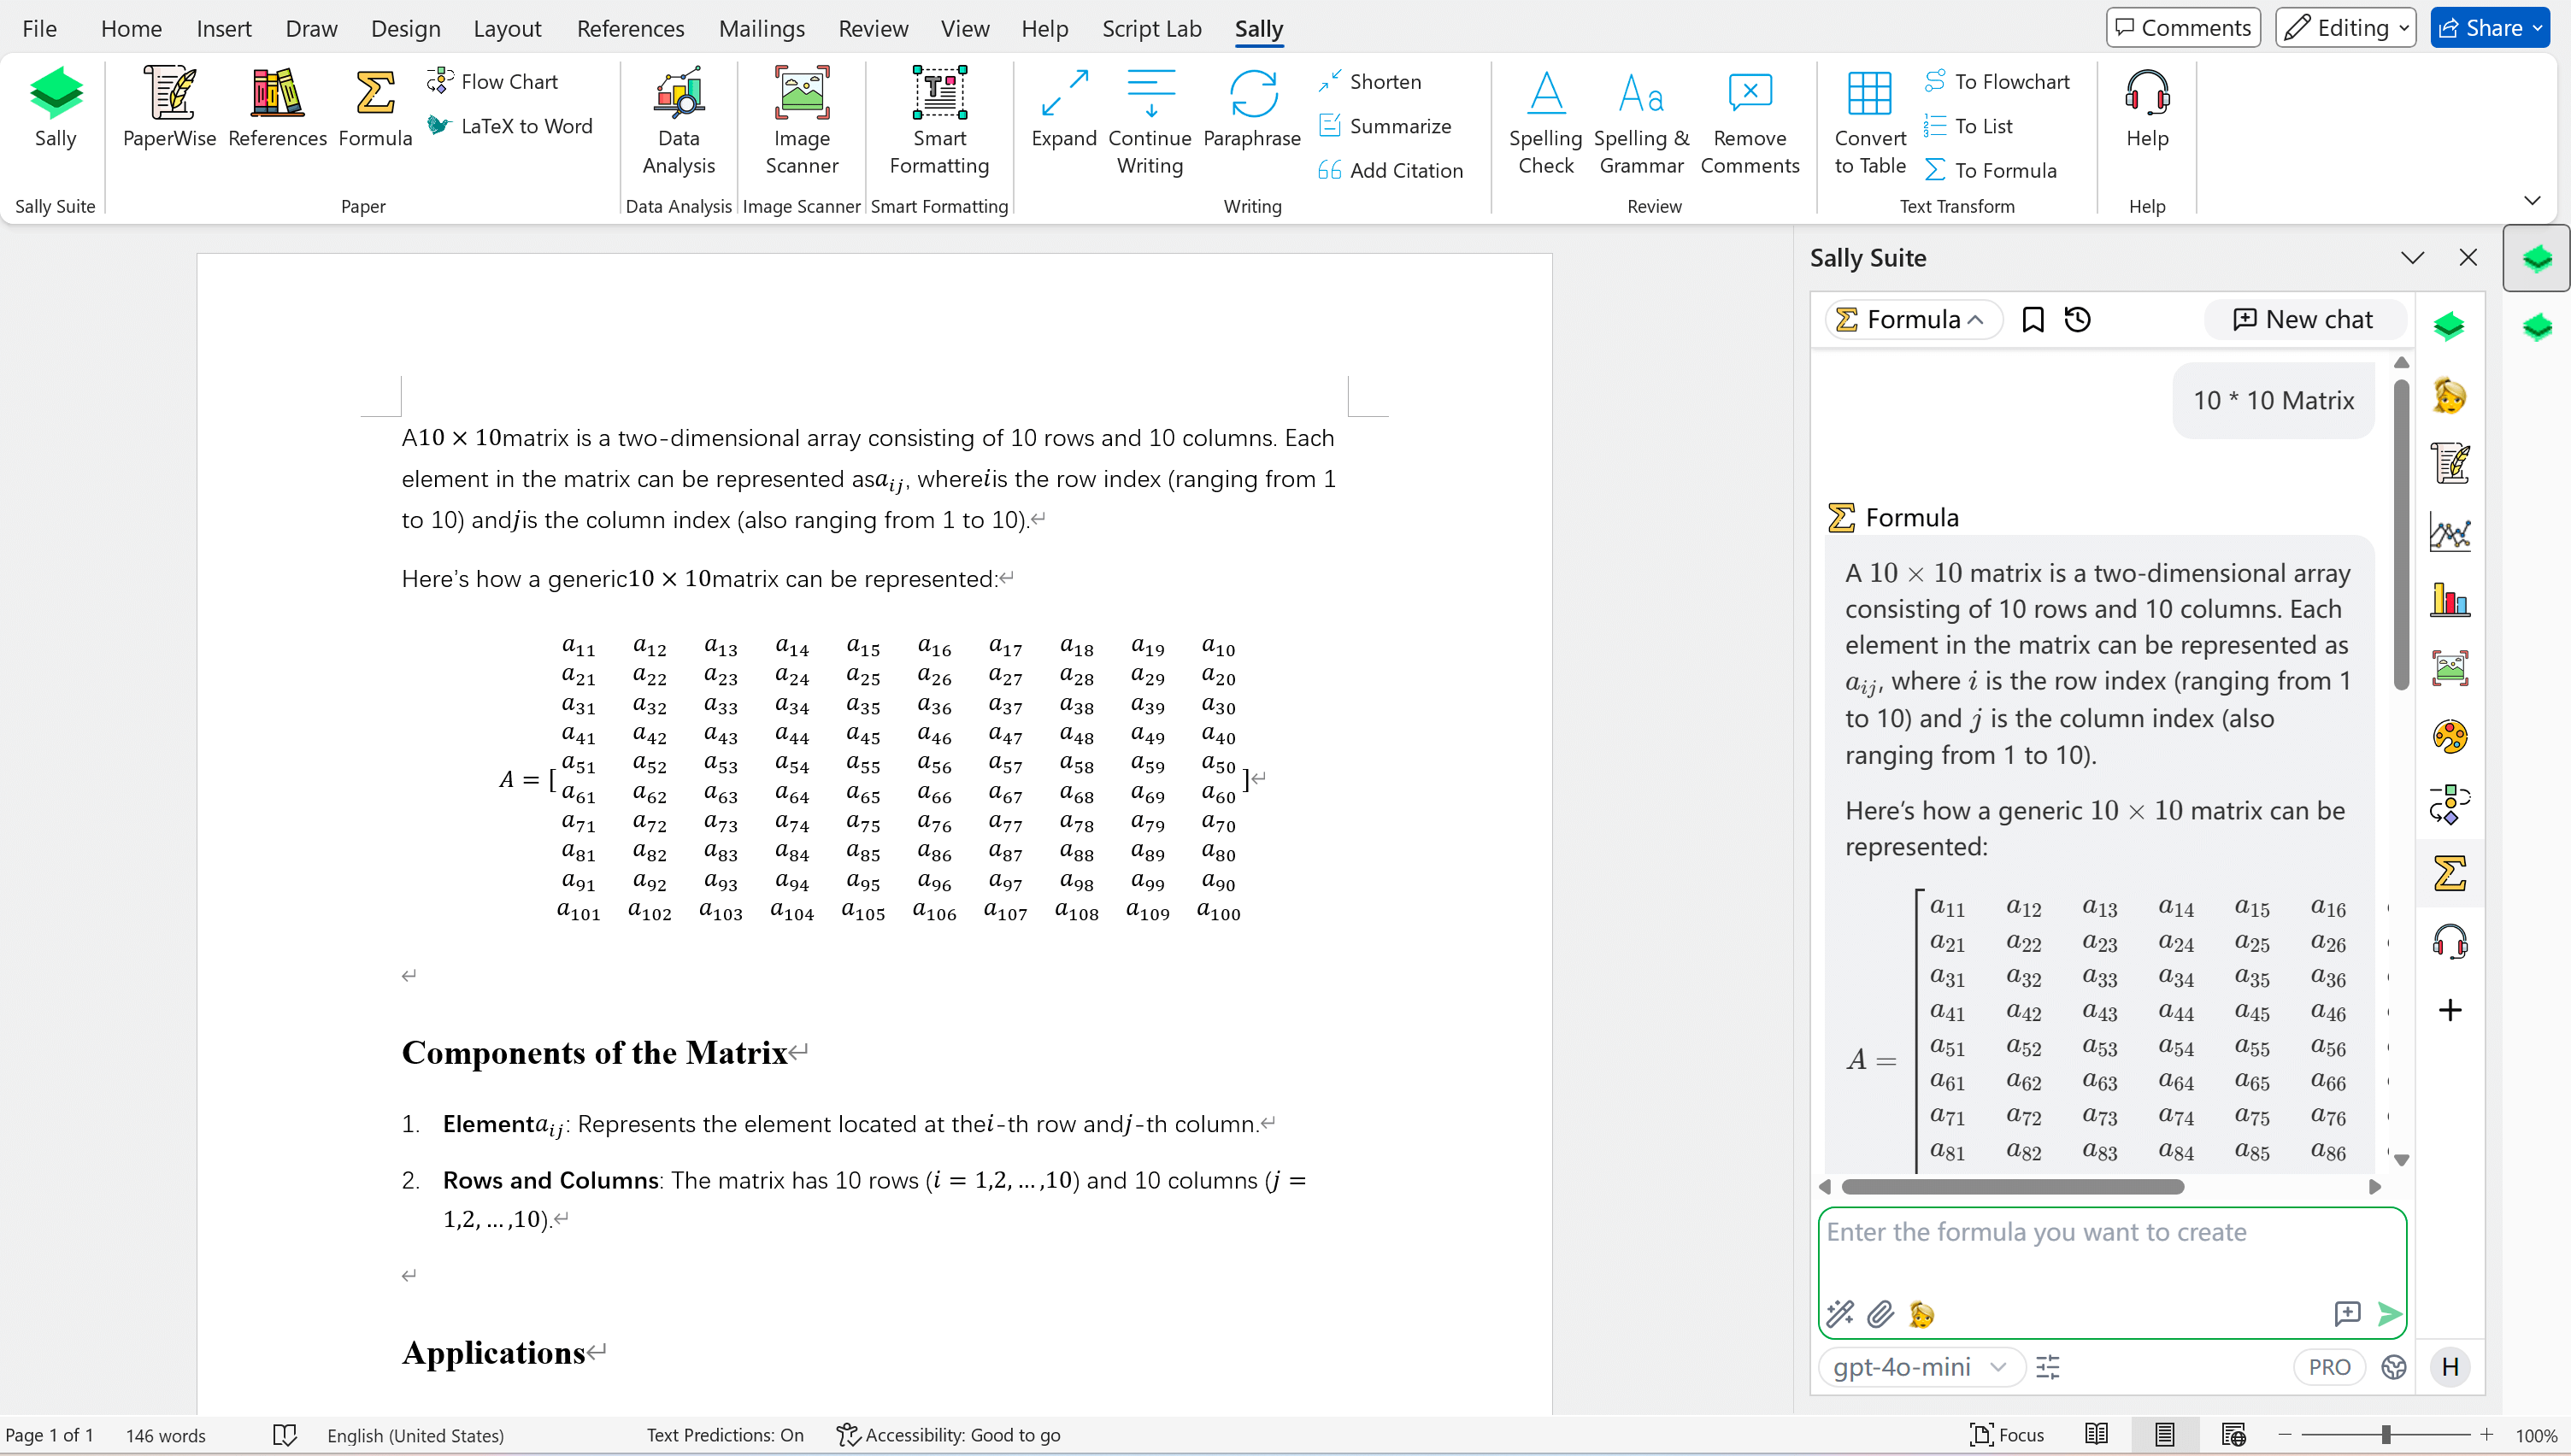This screenshot has height=1456, width=2571.
Task: Switch to the Home tab
Action: click(x=131, y=29)
